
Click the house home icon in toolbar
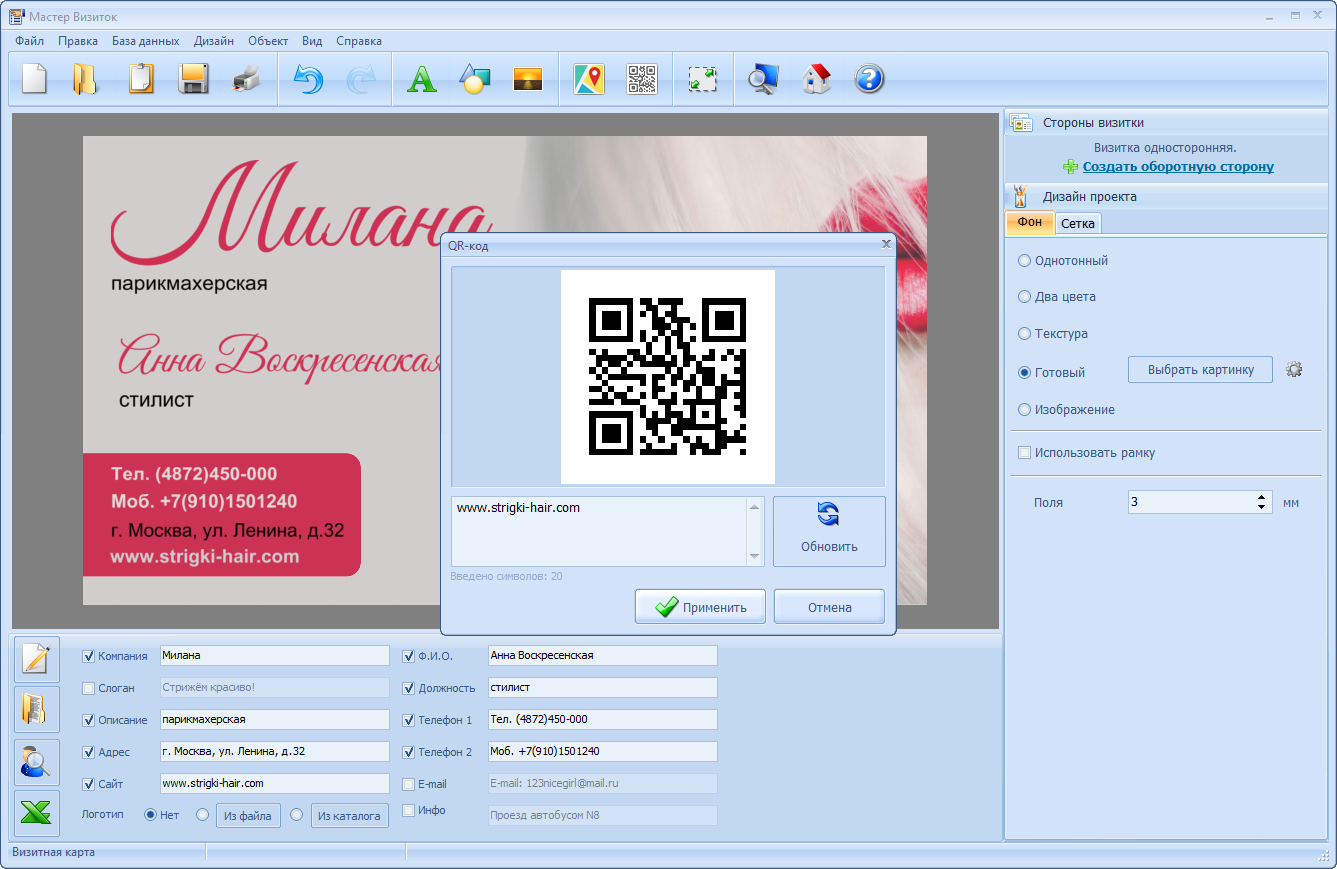pos(817,78)
